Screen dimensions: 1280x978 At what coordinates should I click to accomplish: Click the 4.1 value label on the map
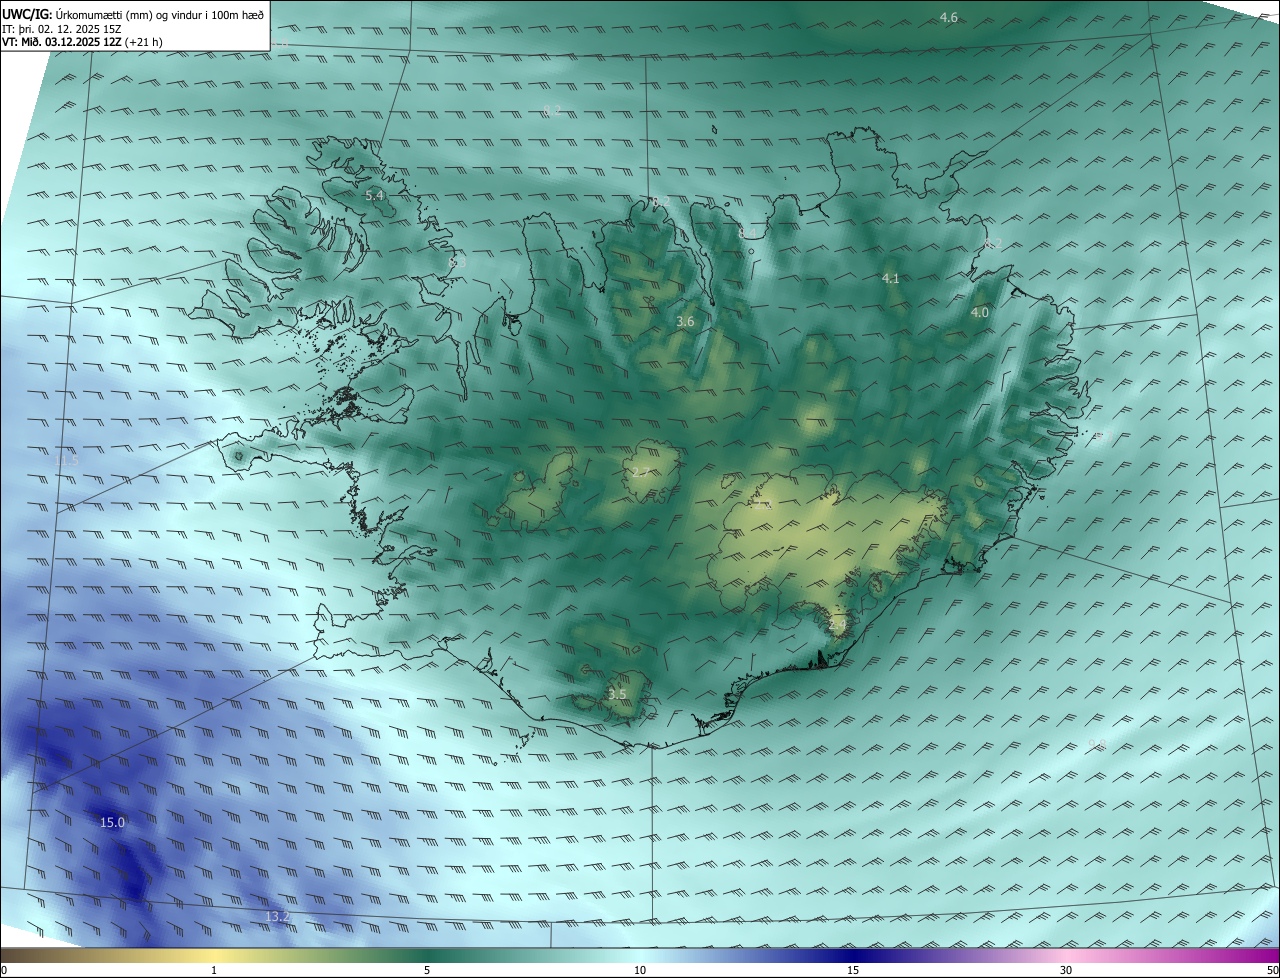891,279
